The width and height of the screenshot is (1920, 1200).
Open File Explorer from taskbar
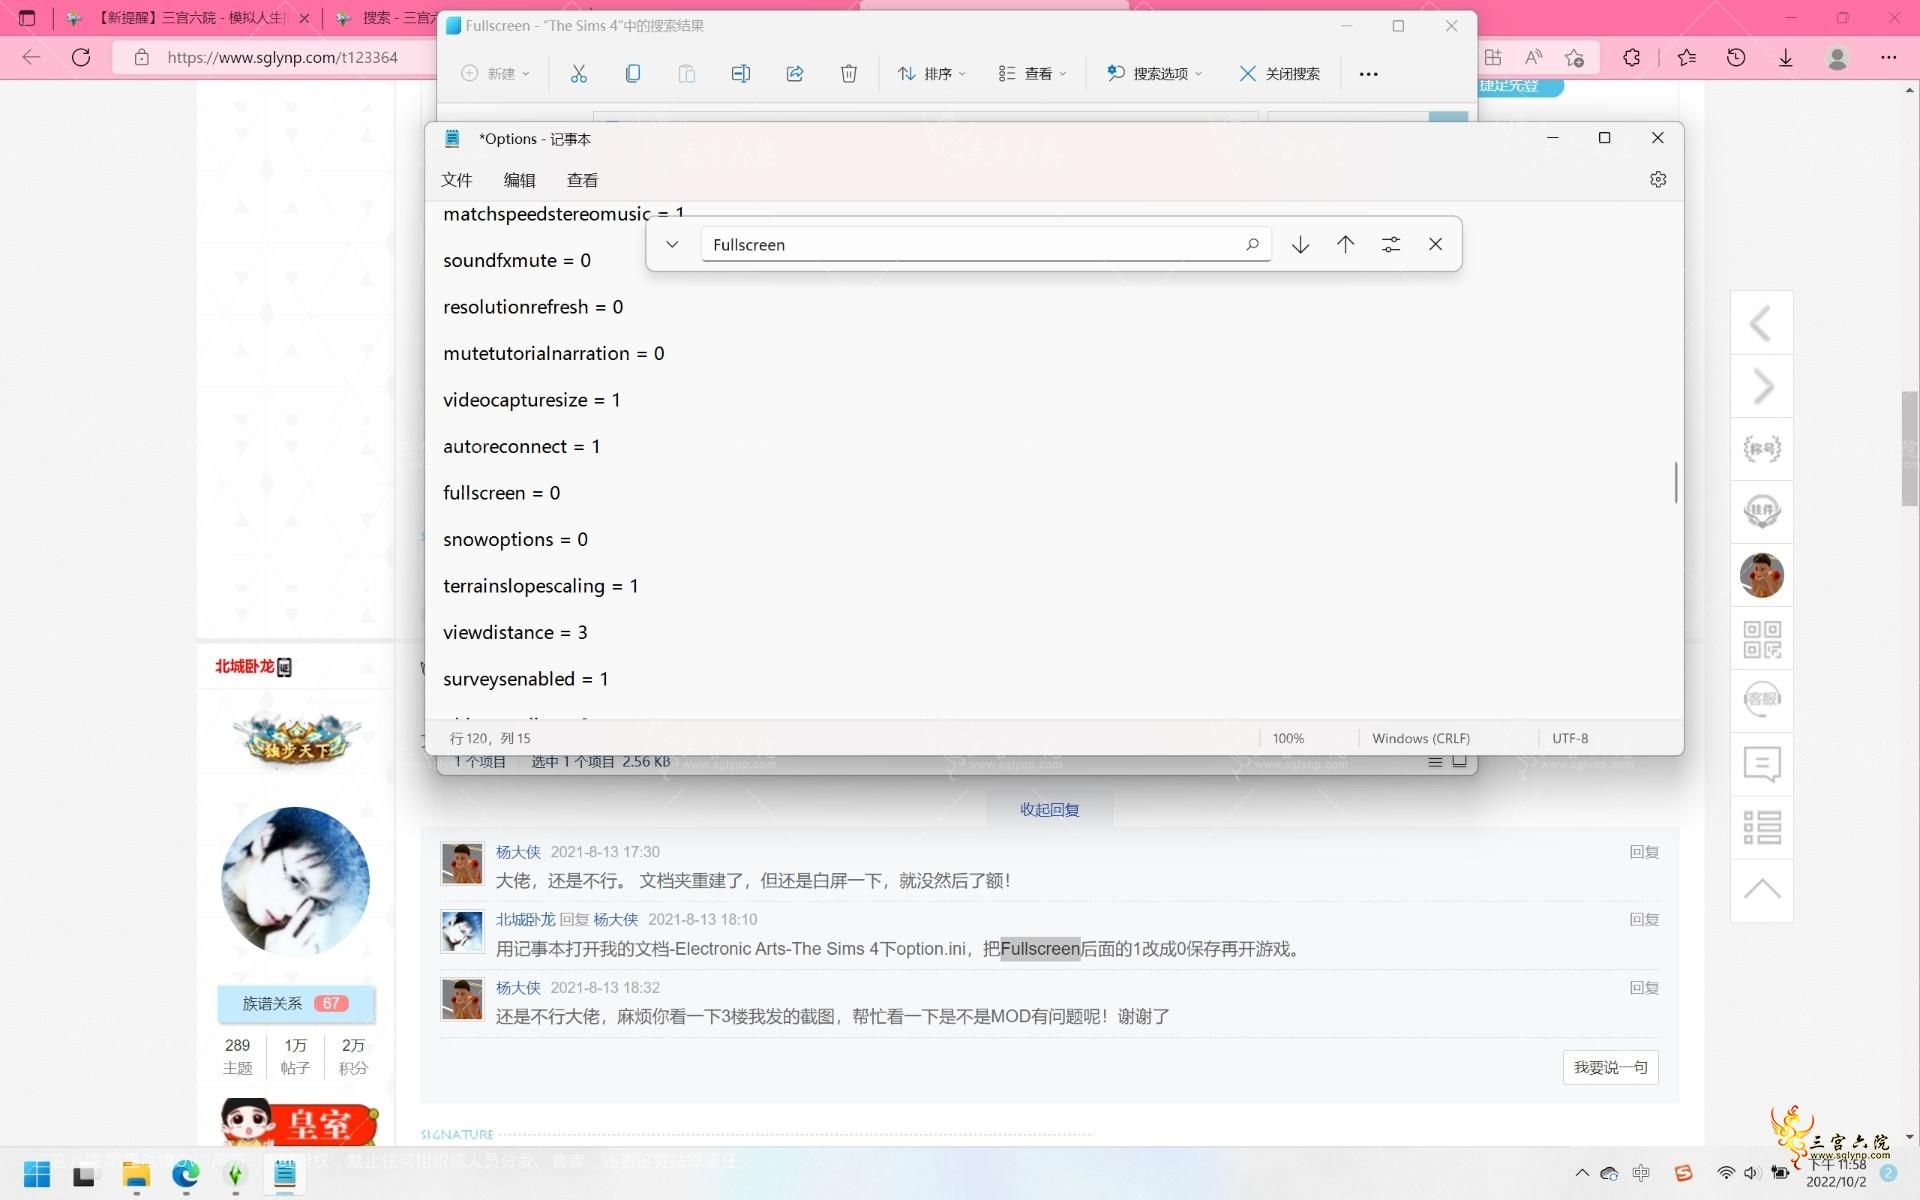point(136,1174)
